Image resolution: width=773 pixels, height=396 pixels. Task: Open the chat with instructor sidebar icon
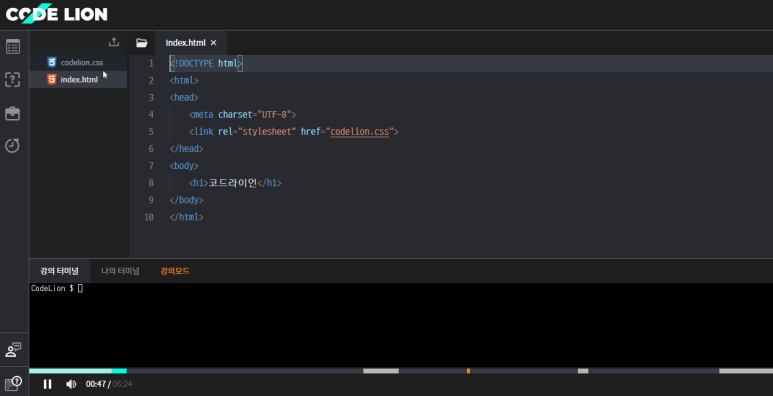tap(13, 350)
